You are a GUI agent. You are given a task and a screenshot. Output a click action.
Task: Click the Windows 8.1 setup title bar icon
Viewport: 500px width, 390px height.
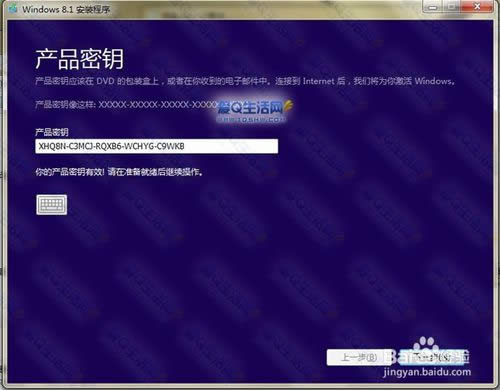(13, 9)
